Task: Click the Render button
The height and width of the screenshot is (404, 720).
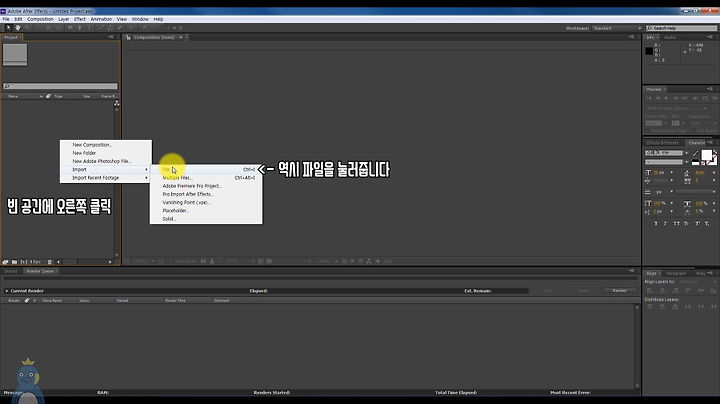Action: point(620,291)
